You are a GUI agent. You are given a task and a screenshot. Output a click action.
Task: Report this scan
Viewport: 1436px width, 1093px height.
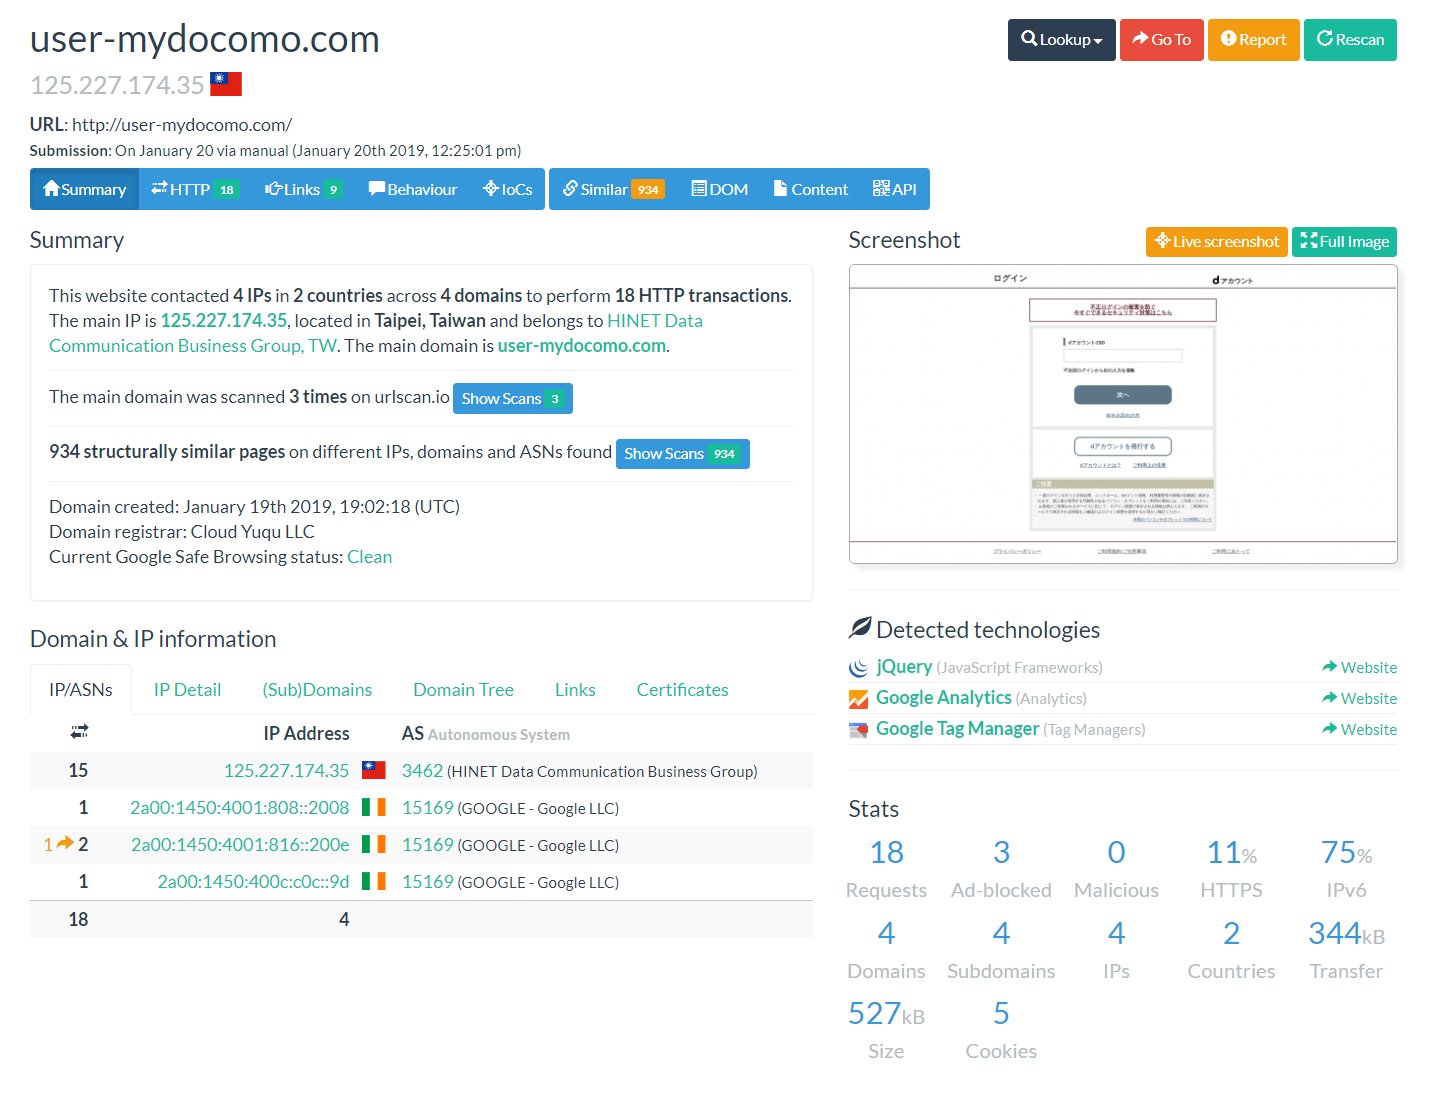coord(1253,40)
